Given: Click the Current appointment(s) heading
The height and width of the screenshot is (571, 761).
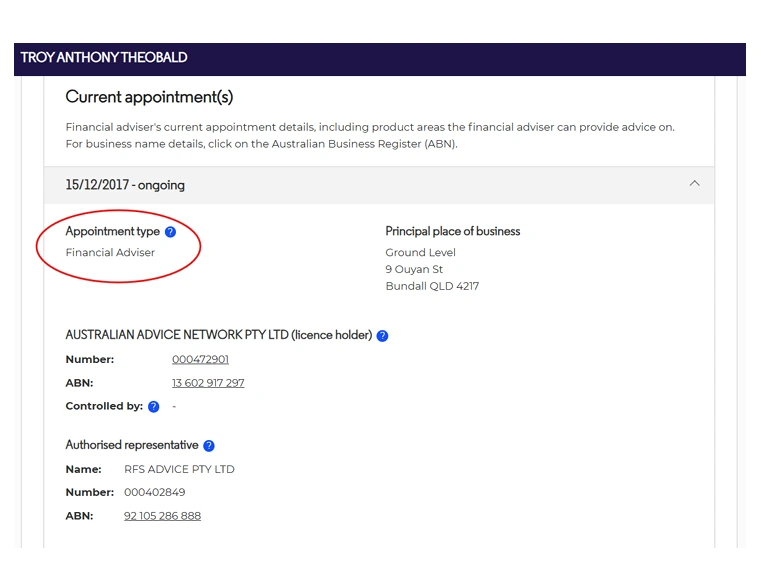Looking at the screenshot, I should [149, 97].
